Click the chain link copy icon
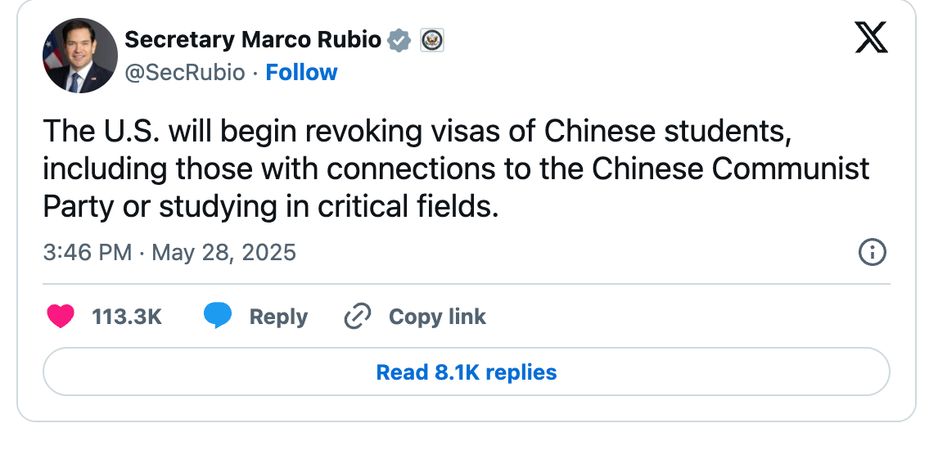The height and width of the screenshot is (450, 938). (357, 317)
